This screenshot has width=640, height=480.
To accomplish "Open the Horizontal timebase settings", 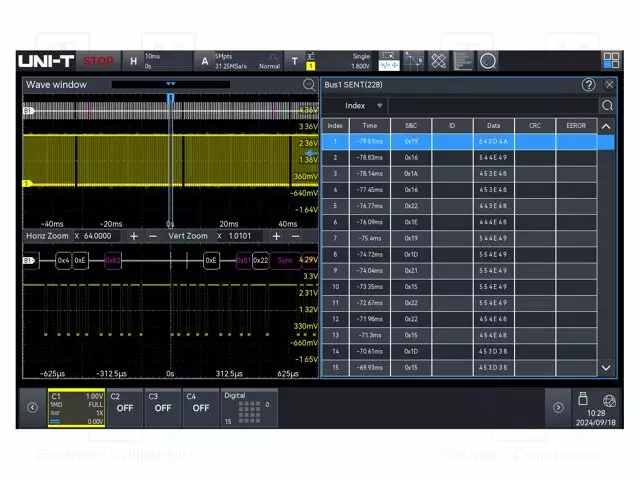I will 133,61.
